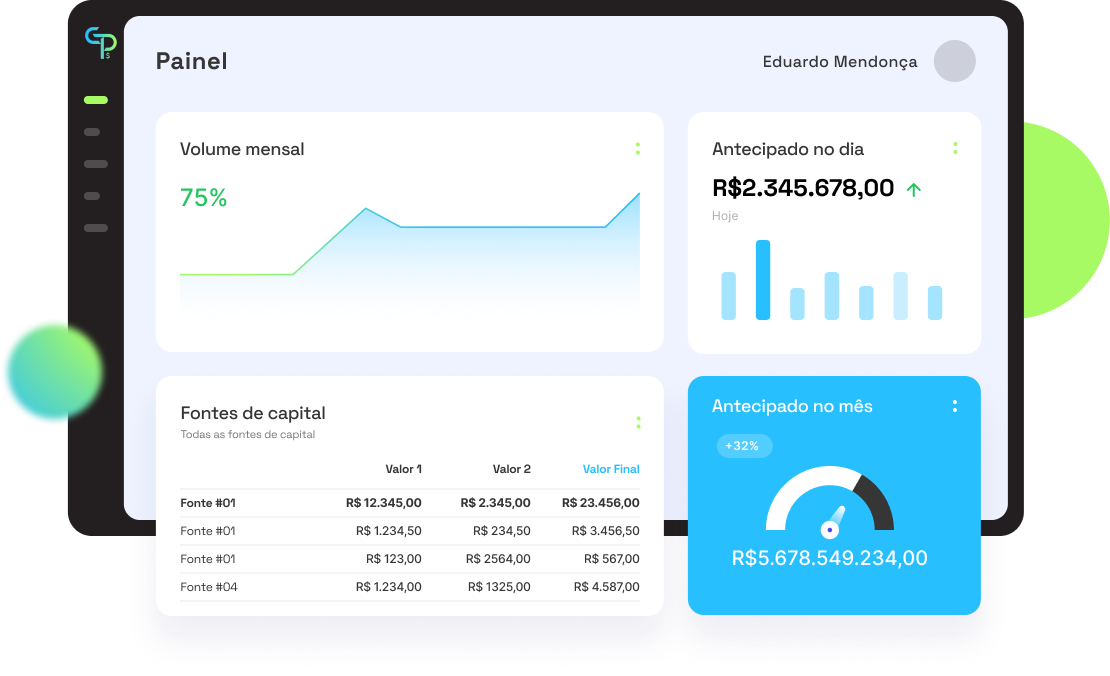Screen dimensions: 1110x676
Task: Click the kebab icon on Antecipado no mês card
Action: pos(955,405)
